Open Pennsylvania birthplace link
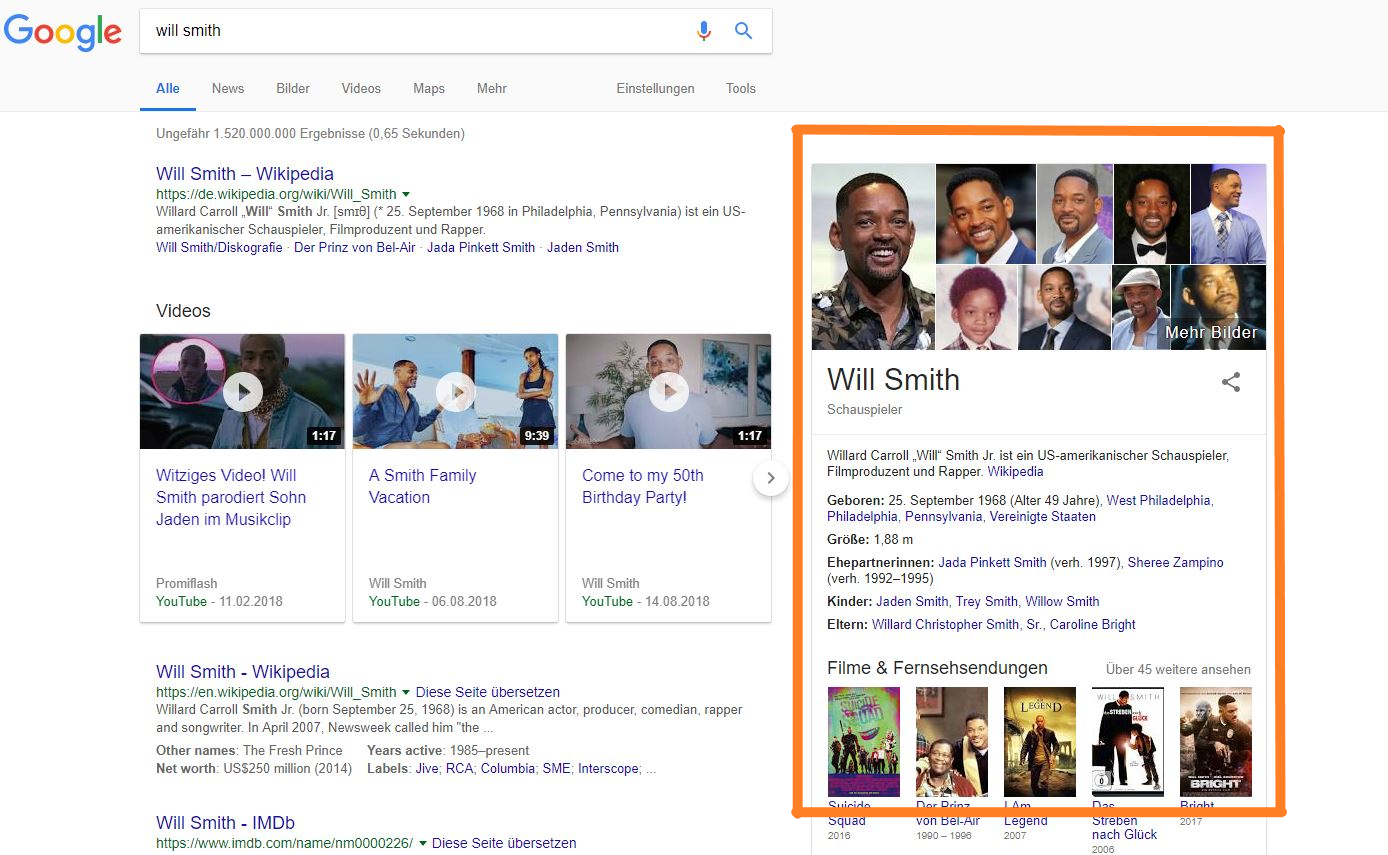 [x=943, y=517]
